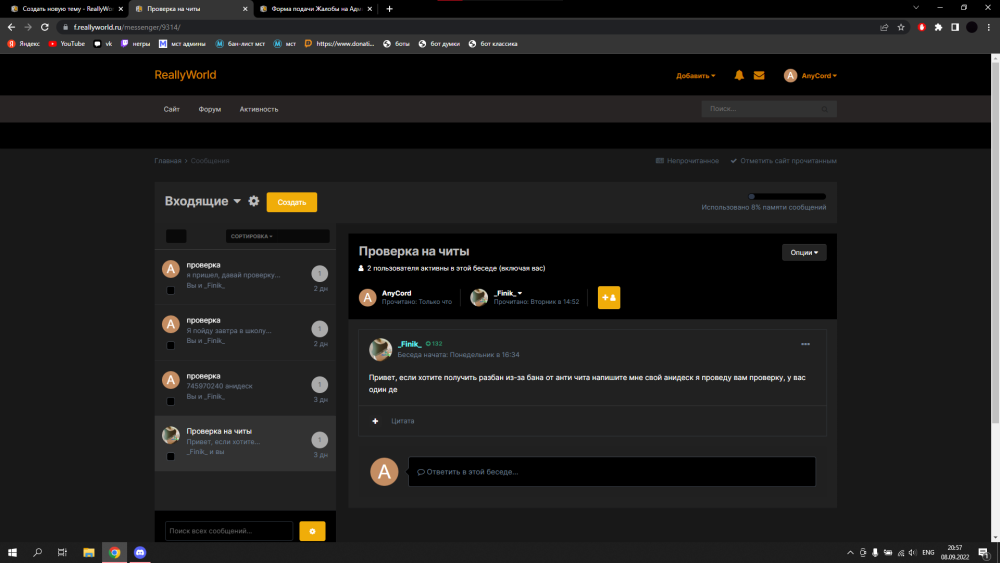Image resolution: width=1000 pixels, height=563 pixels.
Task: Bookmark this page with star icon
Action: click(x=901, y=27)
